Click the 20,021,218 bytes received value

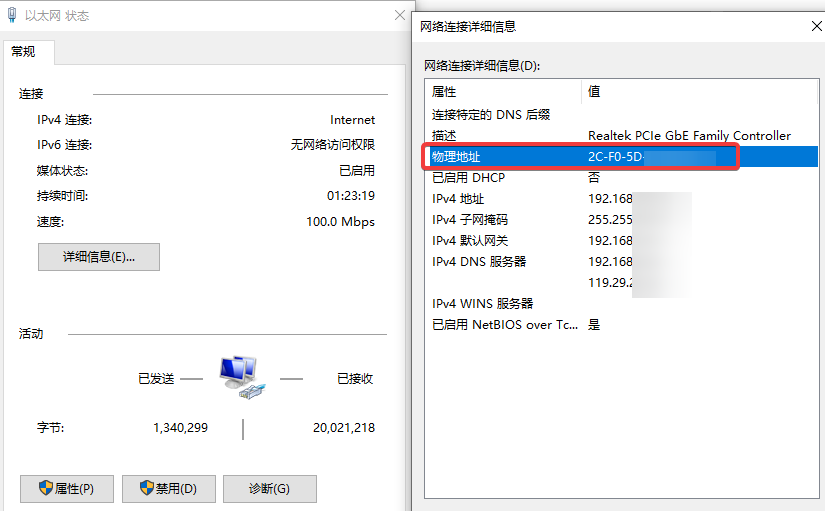click(344, 428)
